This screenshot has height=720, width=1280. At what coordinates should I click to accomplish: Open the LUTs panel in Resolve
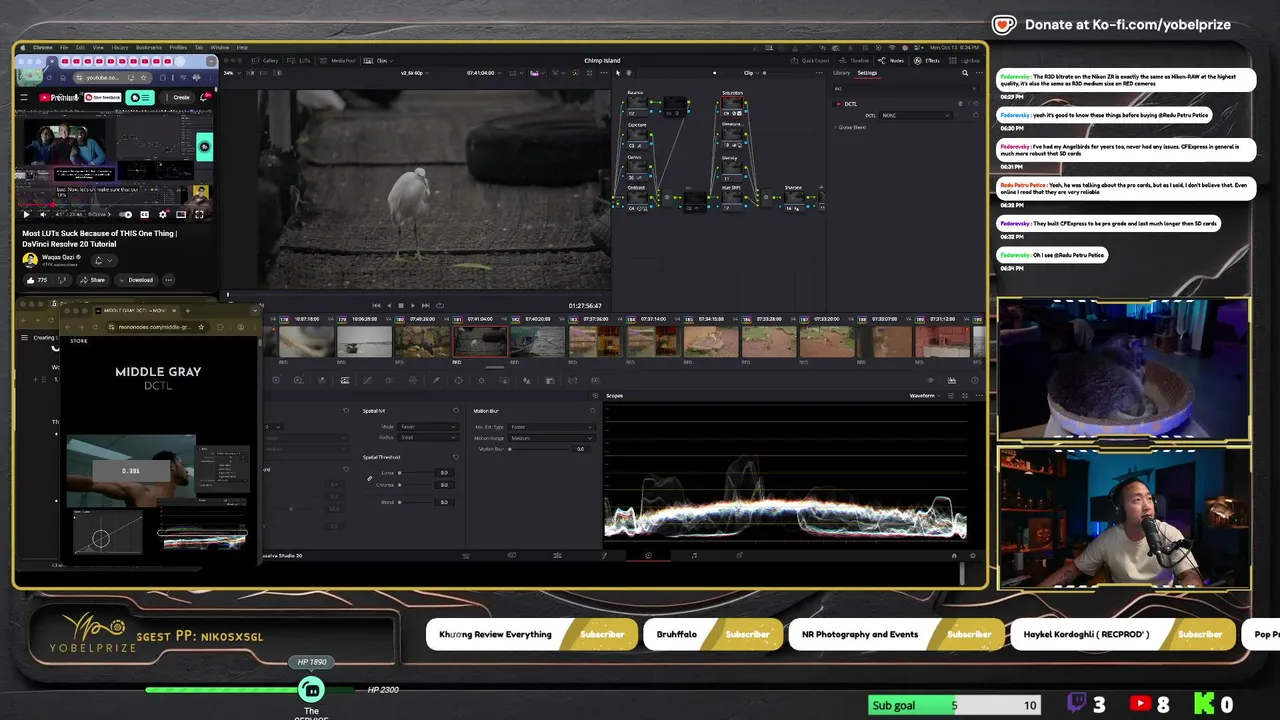[x=299, y=61]
